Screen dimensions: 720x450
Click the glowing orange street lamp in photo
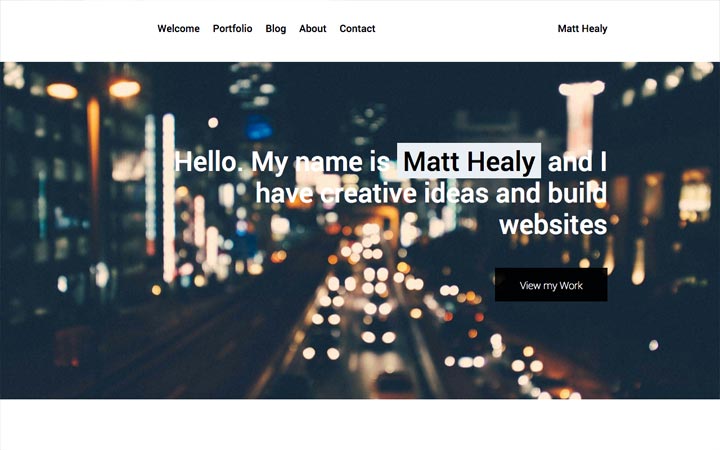point(124,88)
